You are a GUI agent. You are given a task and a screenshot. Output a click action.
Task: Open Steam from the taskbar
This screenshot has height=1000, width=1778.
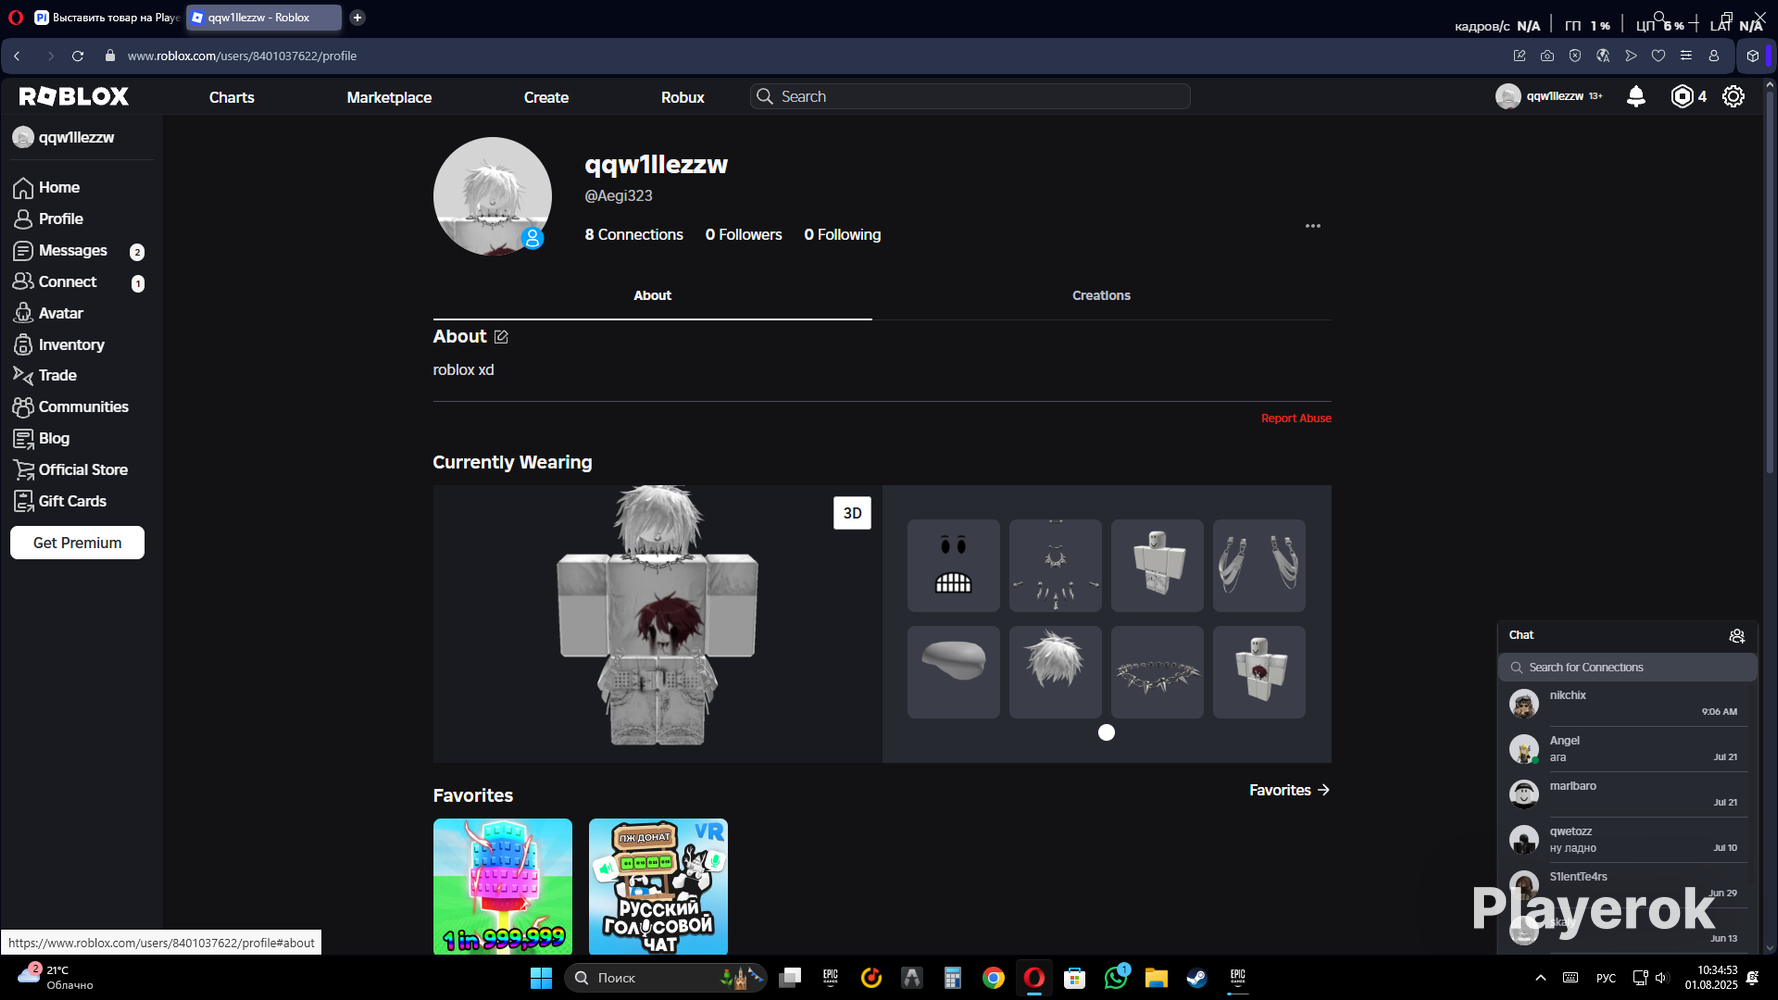click(x=1196, y=978)
